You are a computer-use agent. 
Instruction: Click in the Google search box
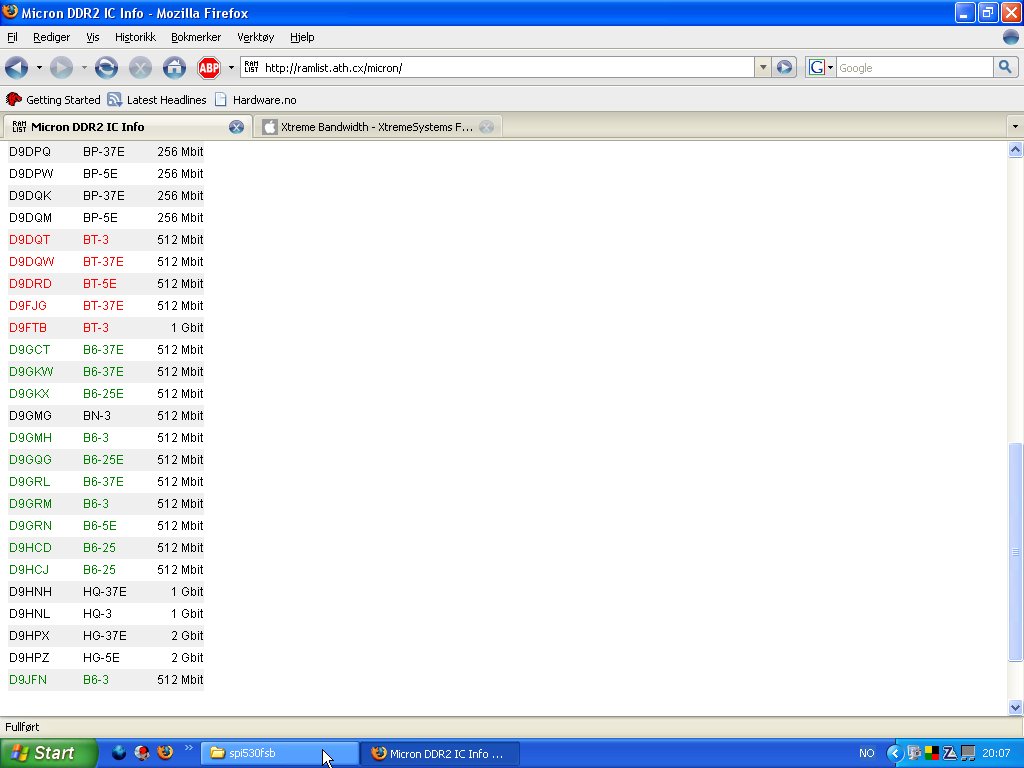pyautogui.click(x=914, y=67)
